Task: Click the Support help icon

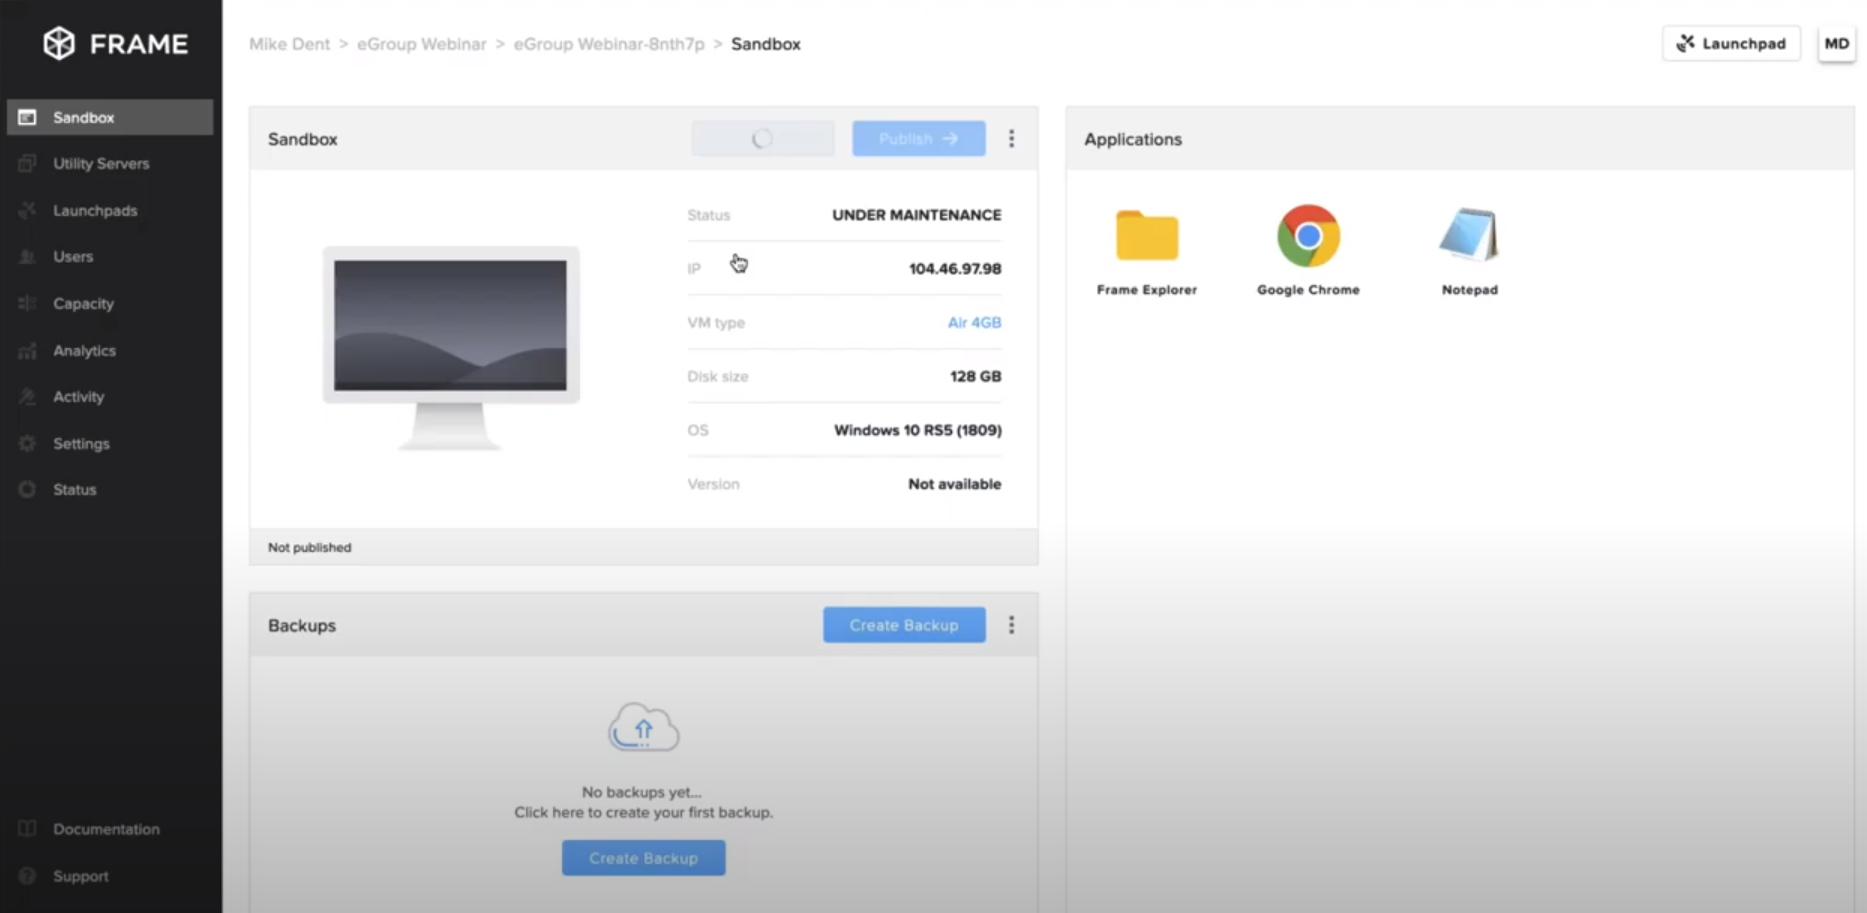Action: click(x=27, y=876)
